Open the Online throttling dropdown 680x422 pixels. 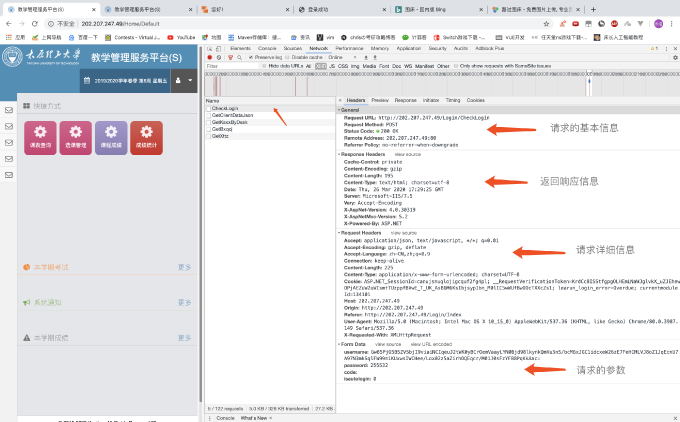[343, 57]
